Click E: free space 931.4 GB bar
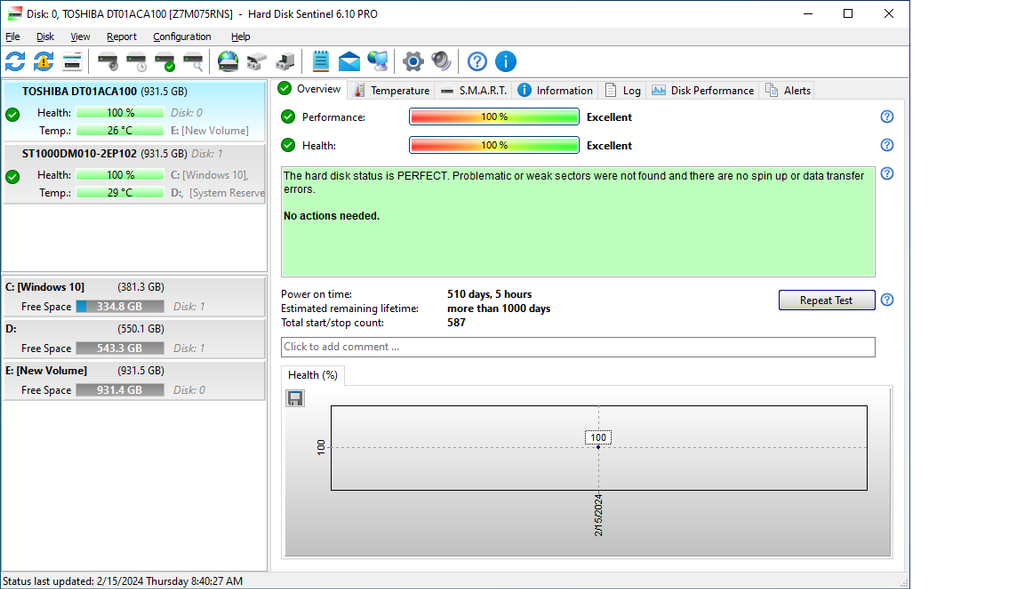 (x=120, y=390)
